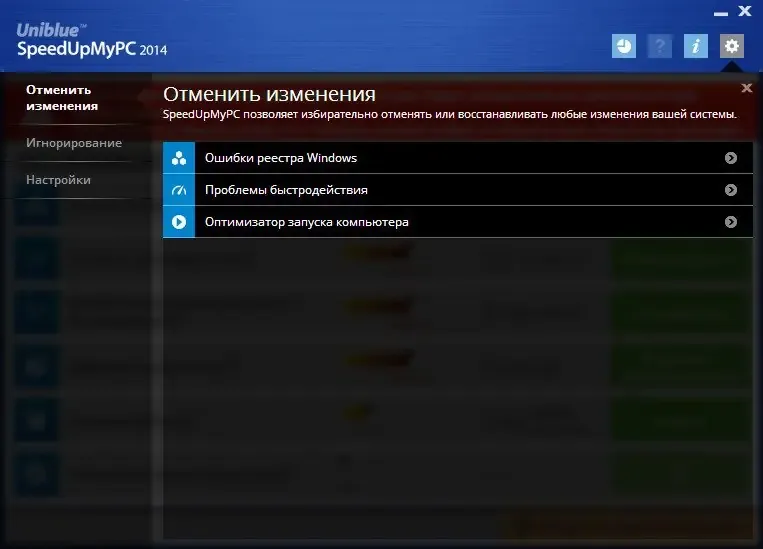Open the Настройки tab
This screenshot has height=549, width=763.
[x=58, y=180]
